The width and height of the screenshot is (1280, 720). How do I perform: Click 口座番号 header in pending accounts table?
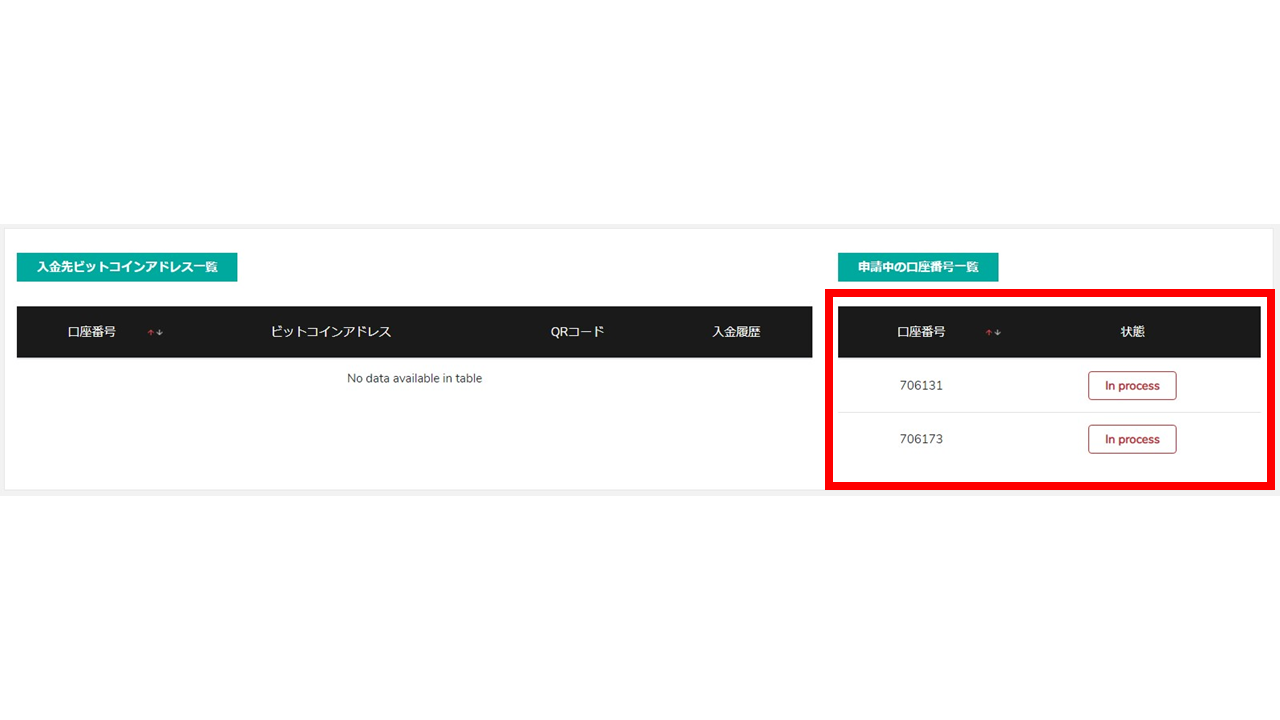(921, 332)
